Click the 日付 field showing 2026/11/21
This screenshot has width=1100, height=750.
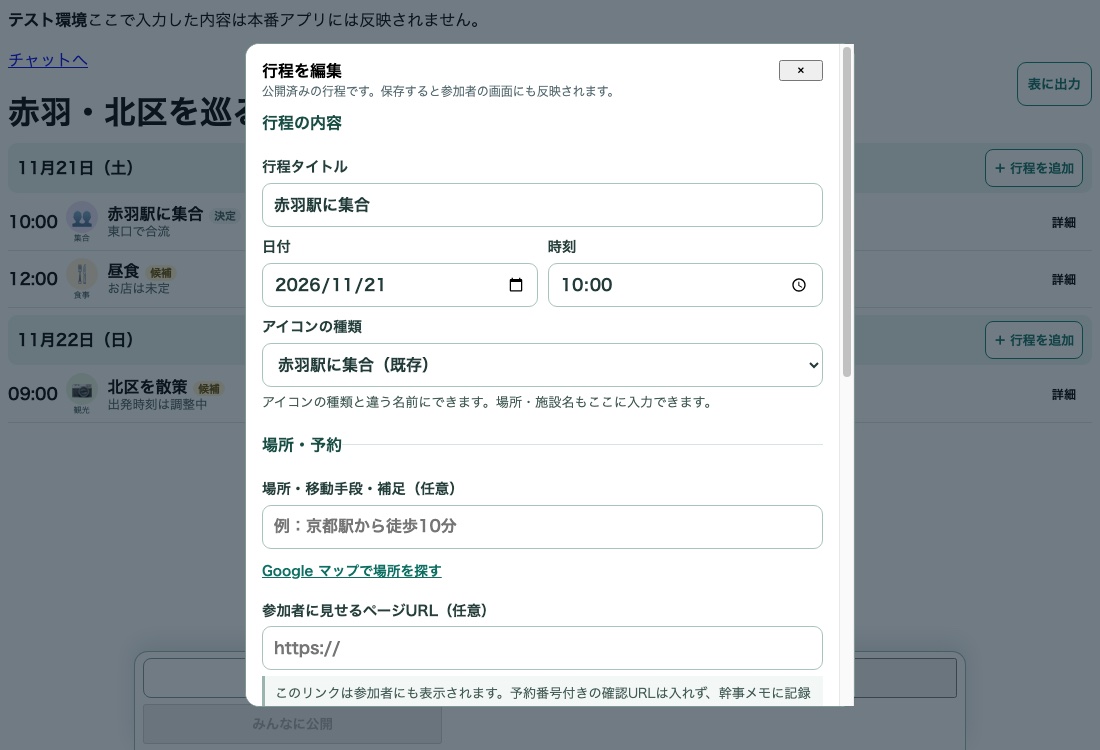pyautogui.click(x=400, y=285)
